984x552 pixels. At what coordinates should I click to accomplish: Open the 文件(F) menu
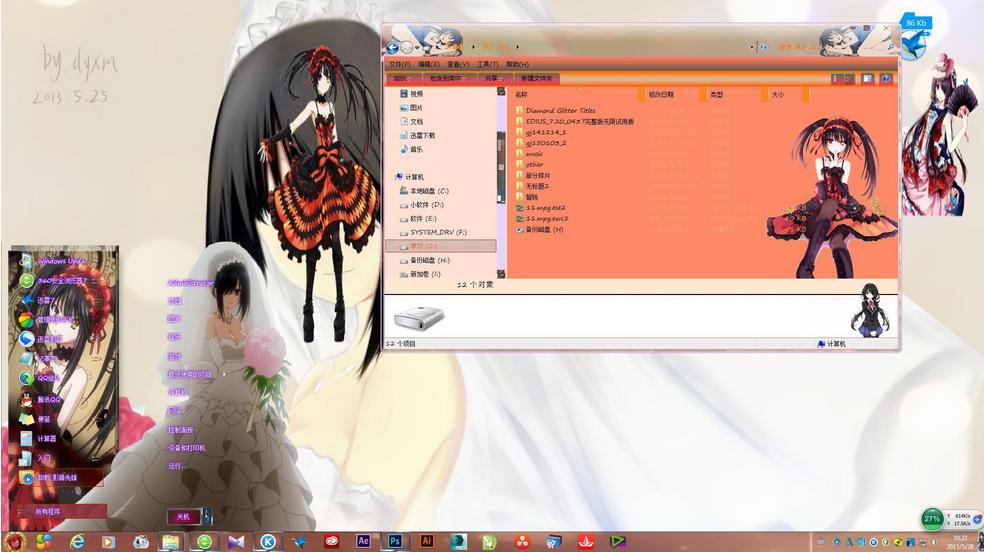[x=399, y=64]
